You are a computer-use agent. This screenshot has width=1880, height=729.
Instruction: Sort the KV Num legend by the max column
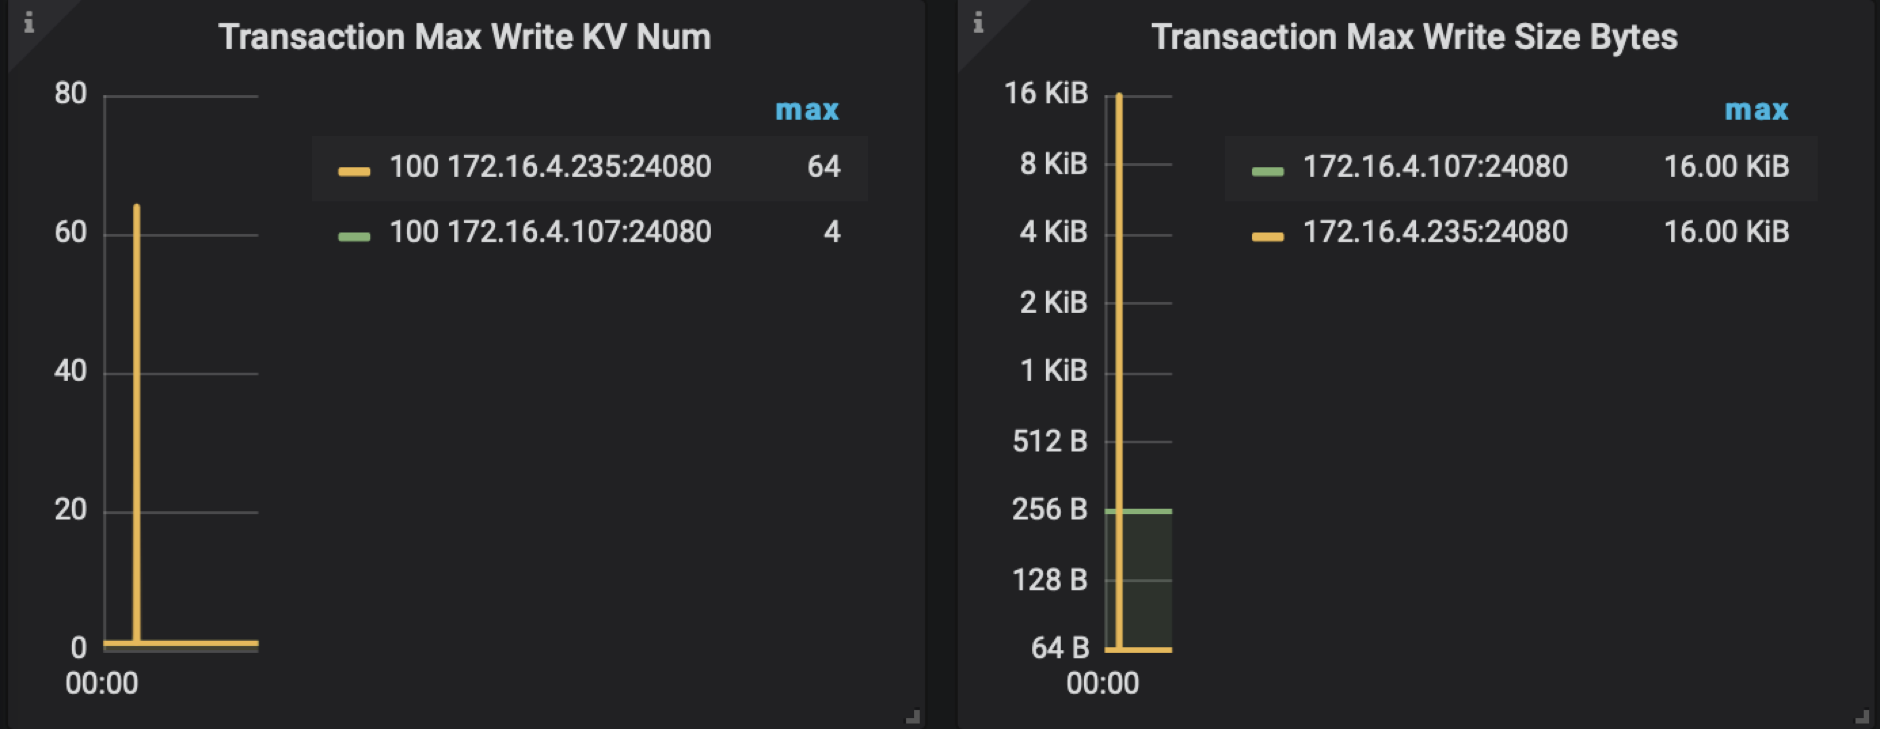(x=807, y=110)
